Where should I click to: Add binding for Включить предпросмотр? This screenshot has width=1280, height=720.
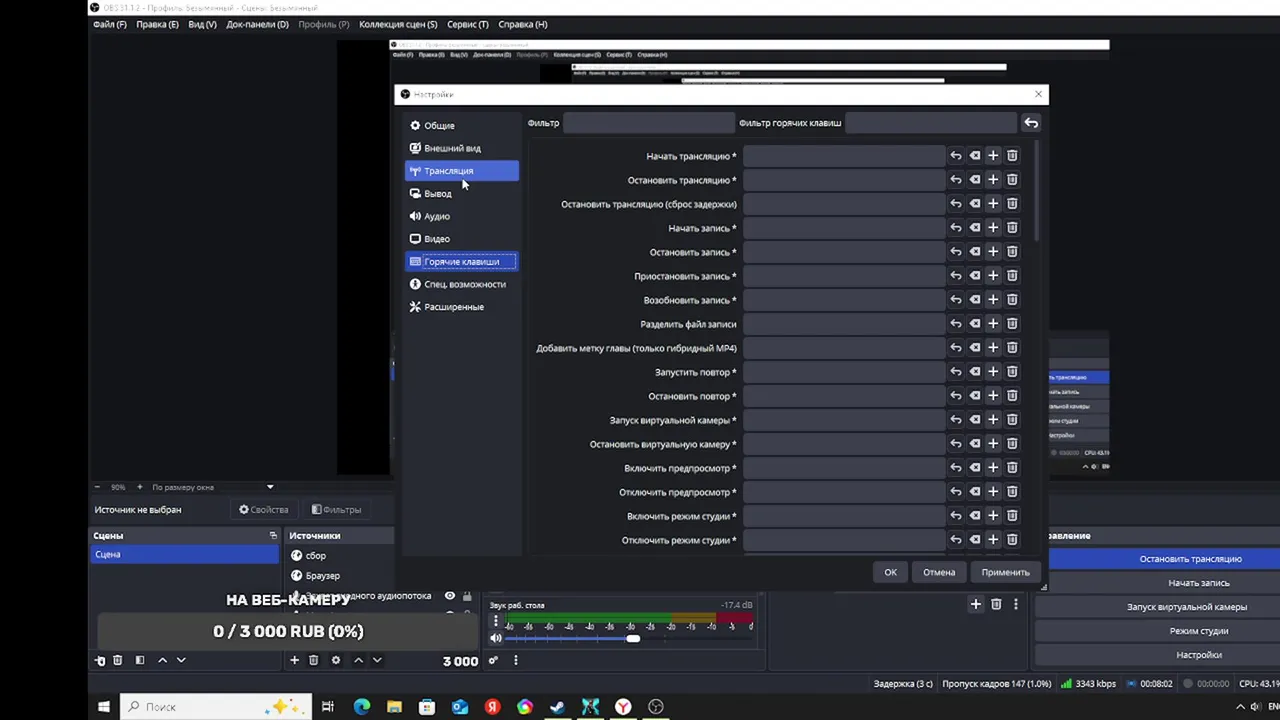click(x=993, y=468)
